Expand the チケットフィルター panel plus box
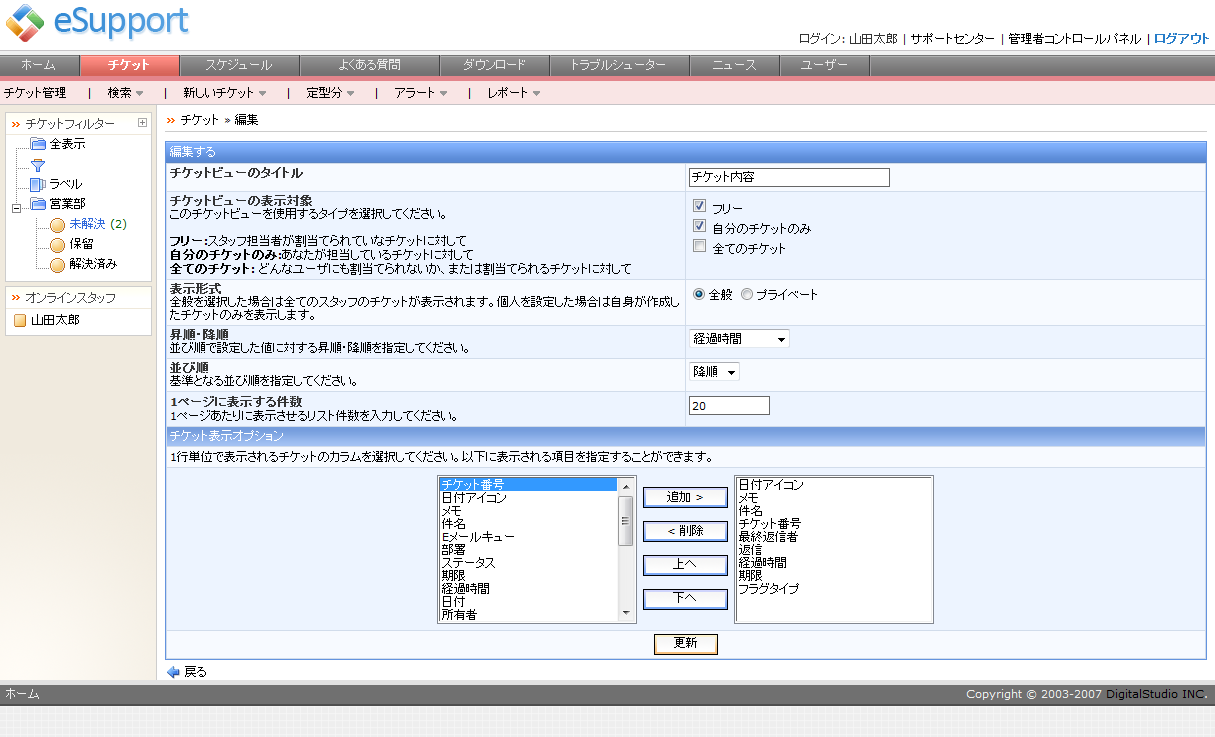 coord(142,123)
